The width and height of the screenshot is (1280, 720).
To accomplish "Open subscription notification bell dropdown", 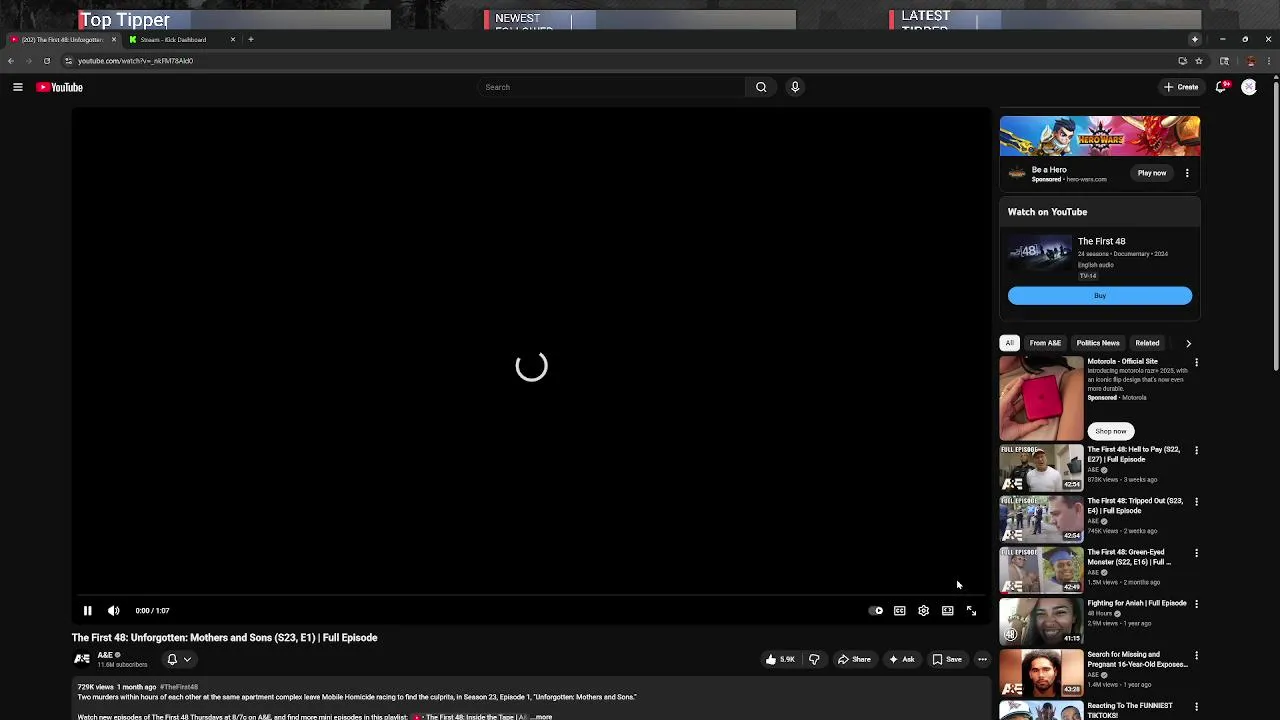I will point(178,659).
